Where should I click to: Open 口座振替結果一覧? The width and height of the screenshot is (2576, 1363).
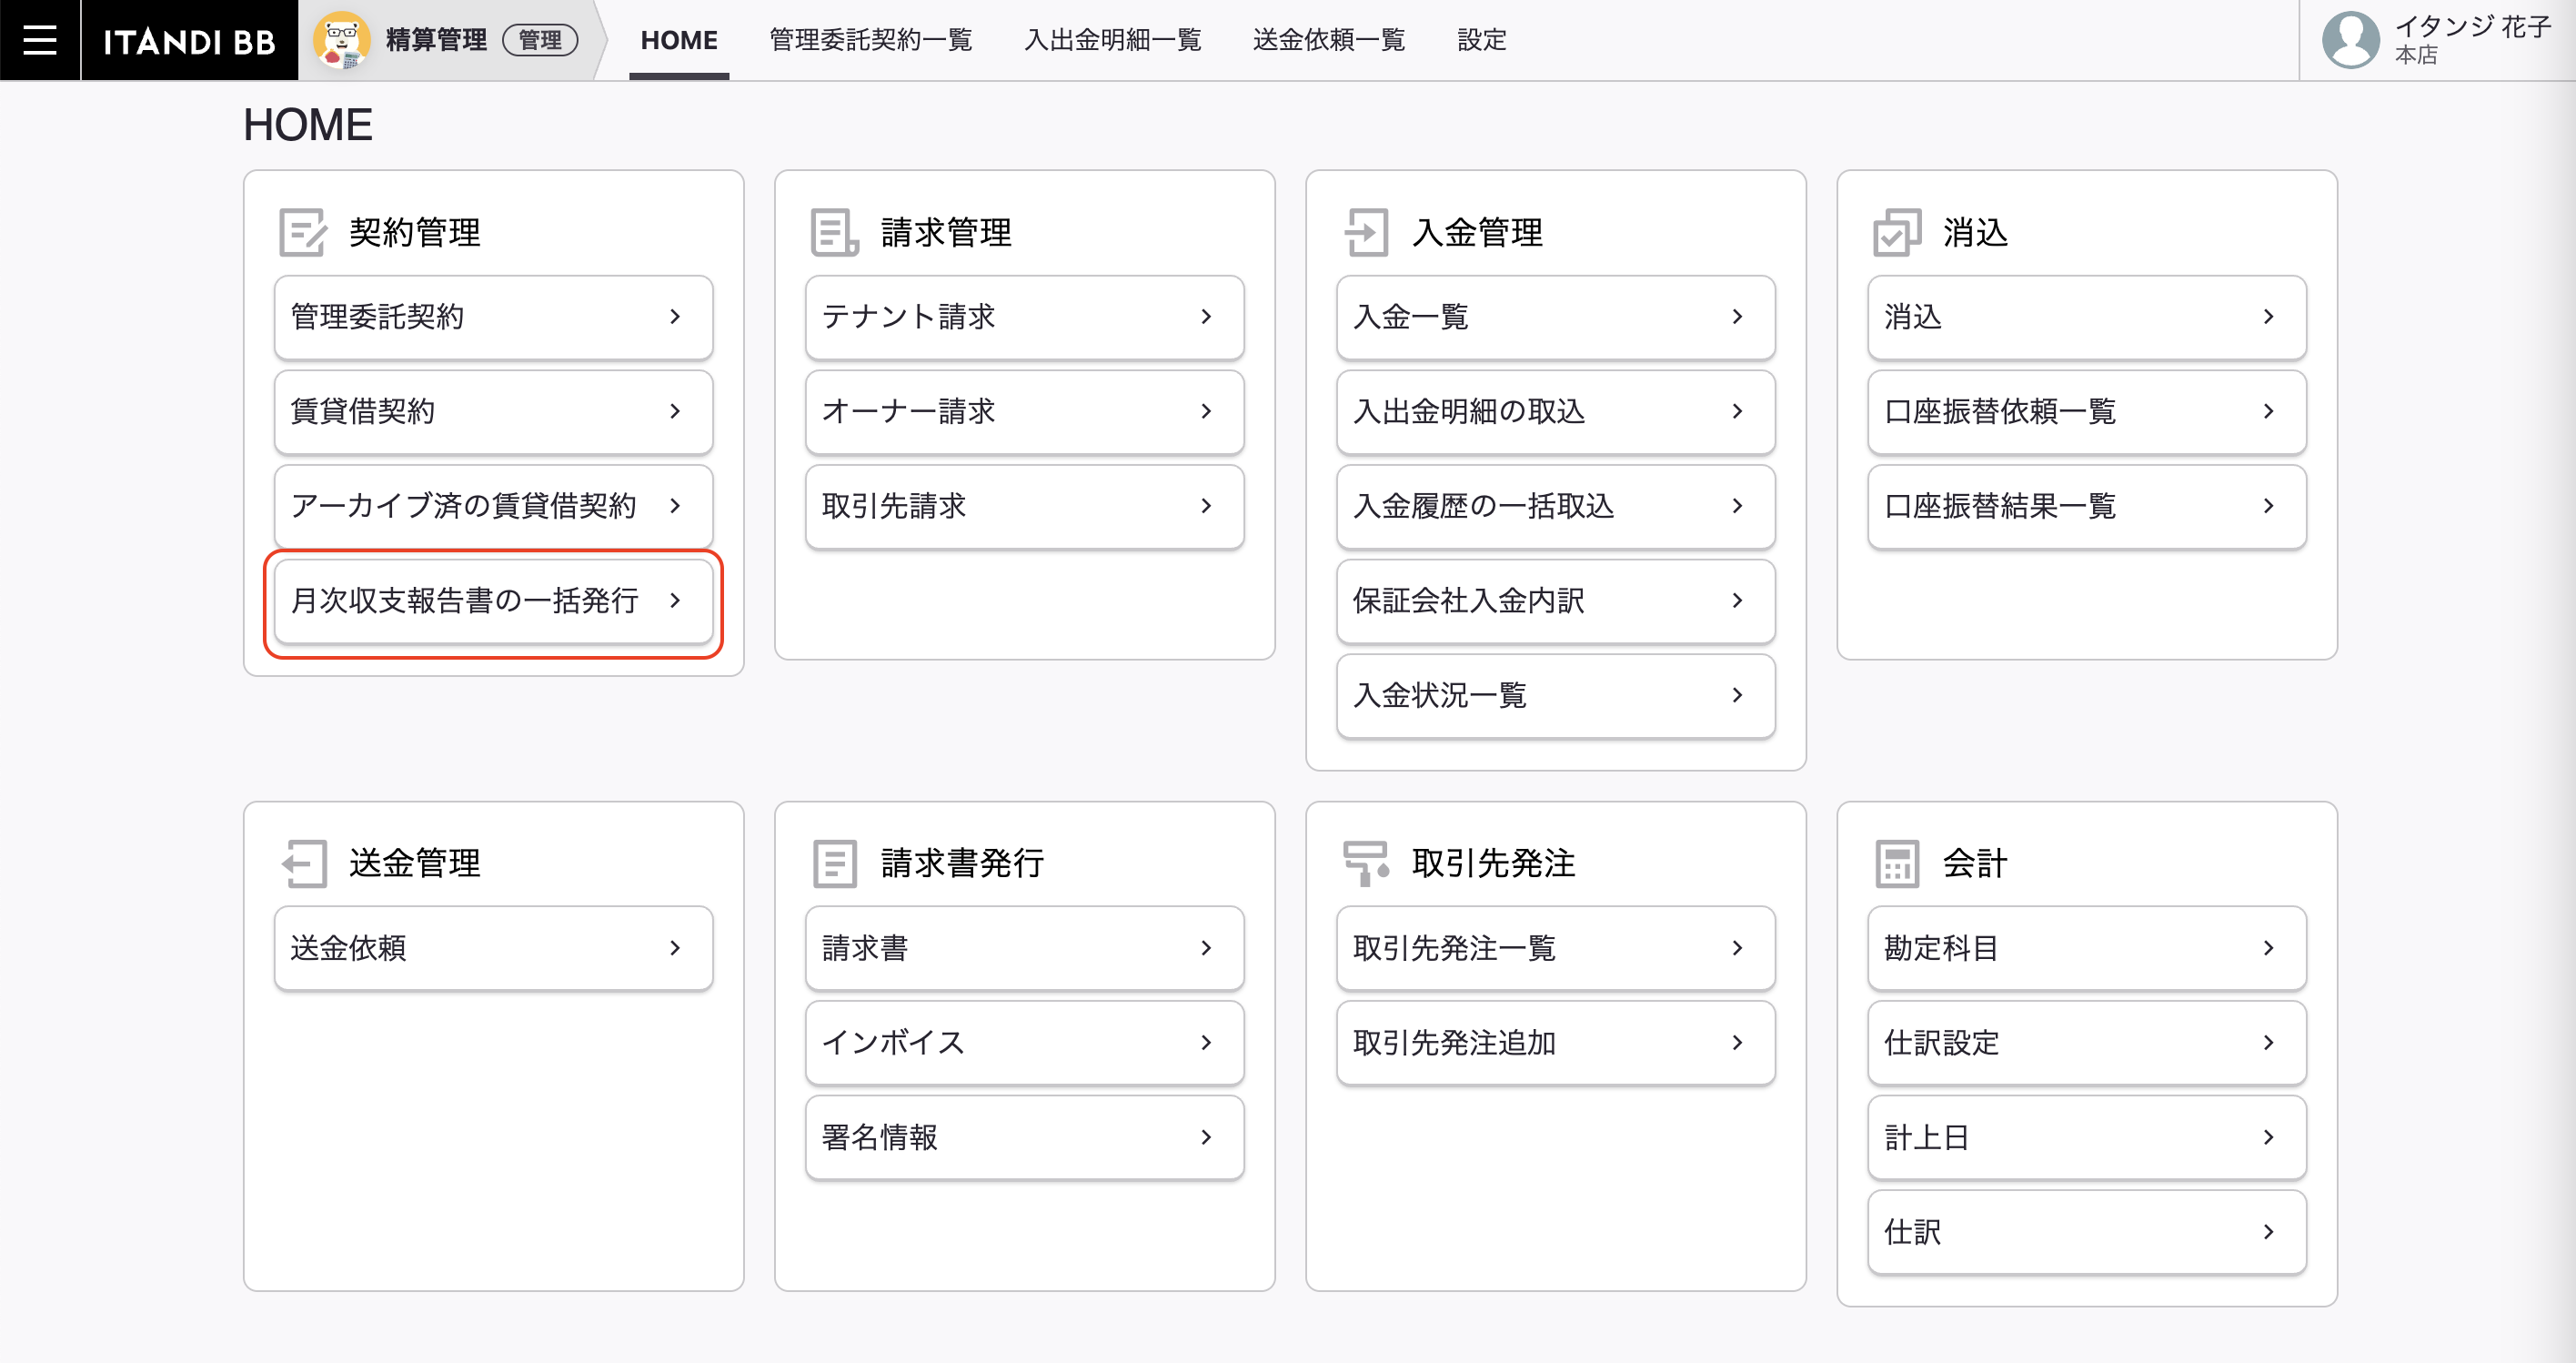(2087, 506)
